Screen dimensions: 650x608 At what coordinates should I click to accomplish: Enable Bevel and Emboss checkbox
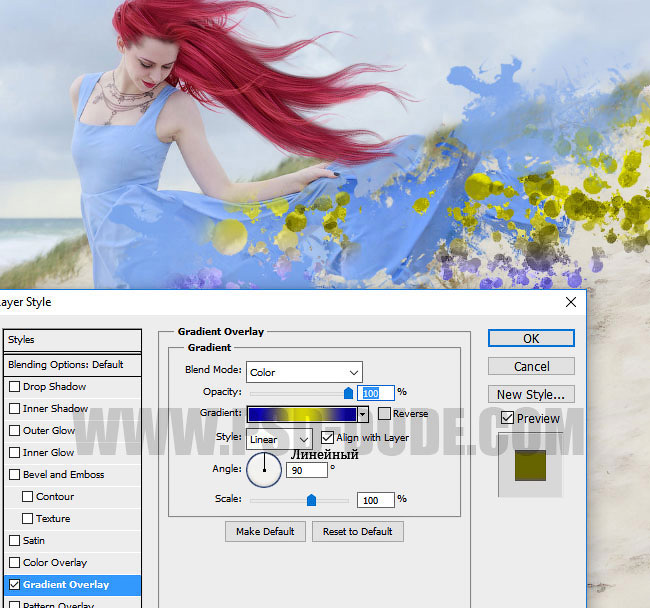tap(15, 474)
